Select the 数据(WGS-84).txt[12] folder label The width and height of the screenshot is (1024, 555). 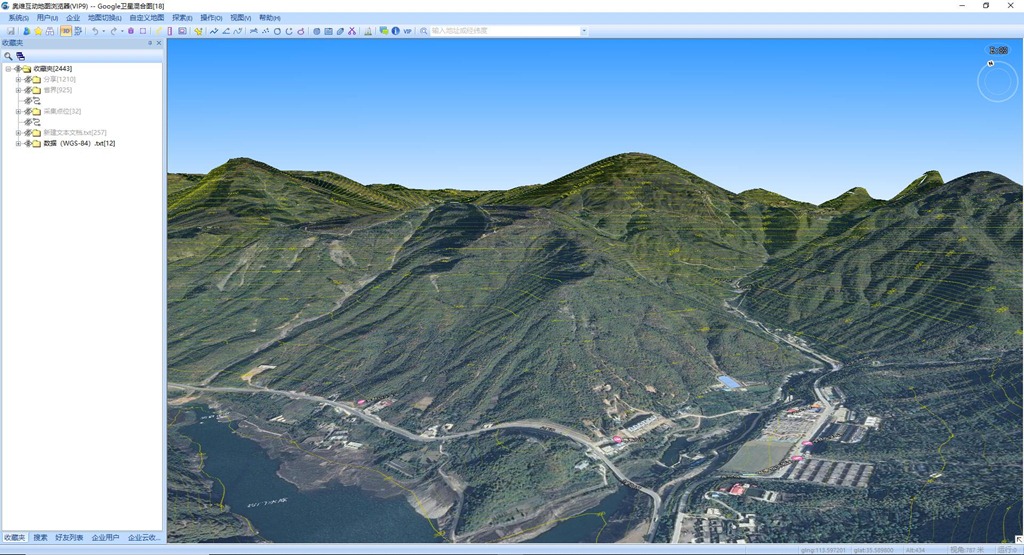pos(79,144)
